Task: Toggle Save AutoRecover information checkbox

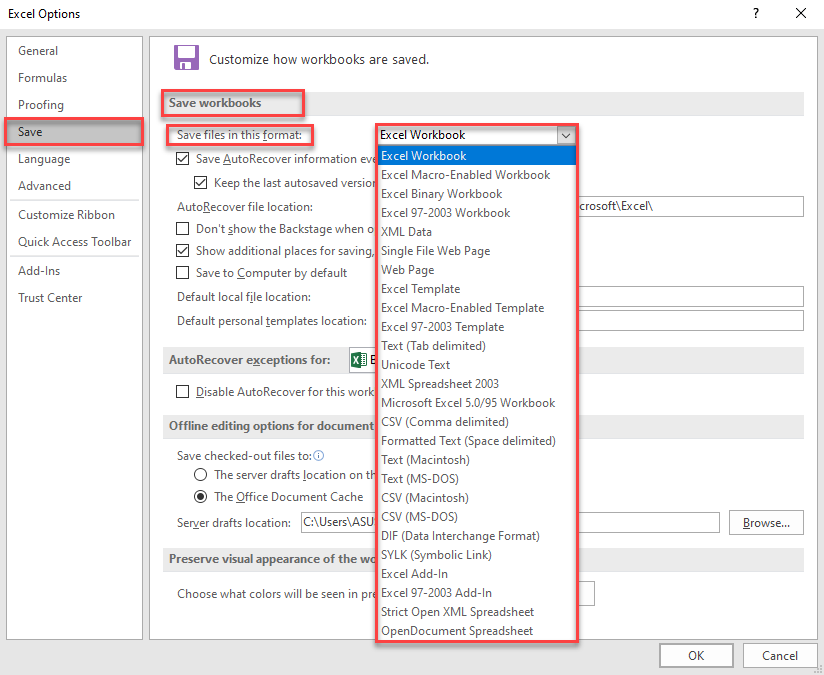Action: coord(182,158)
